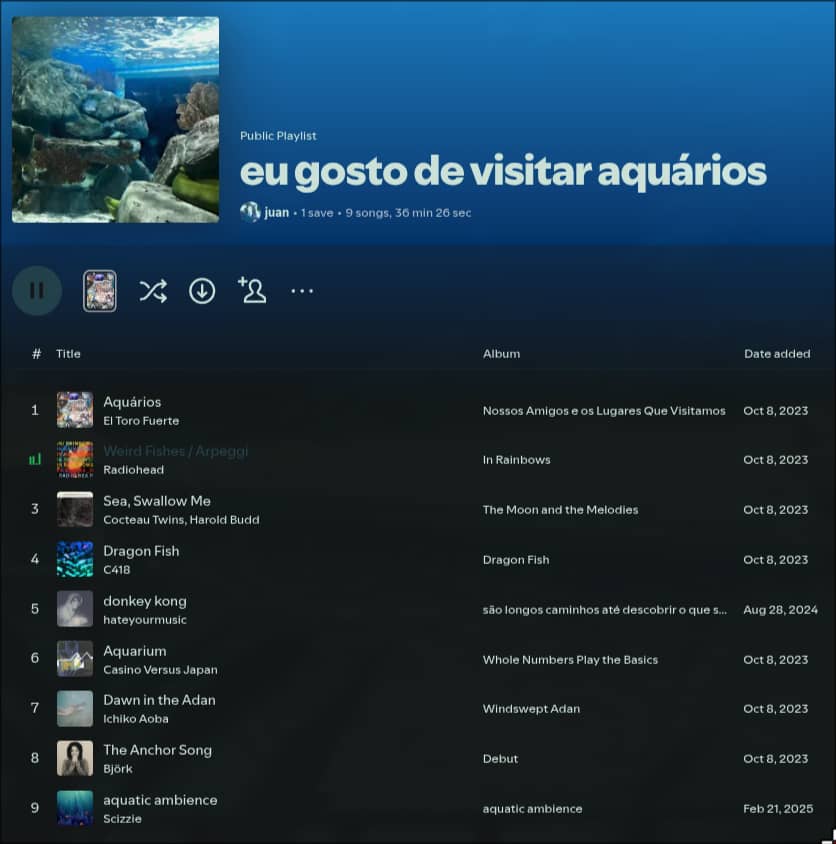Click the Aquarium track cover art
The width and height of the screenshot is (836, 844).
[x=75, y=659]
